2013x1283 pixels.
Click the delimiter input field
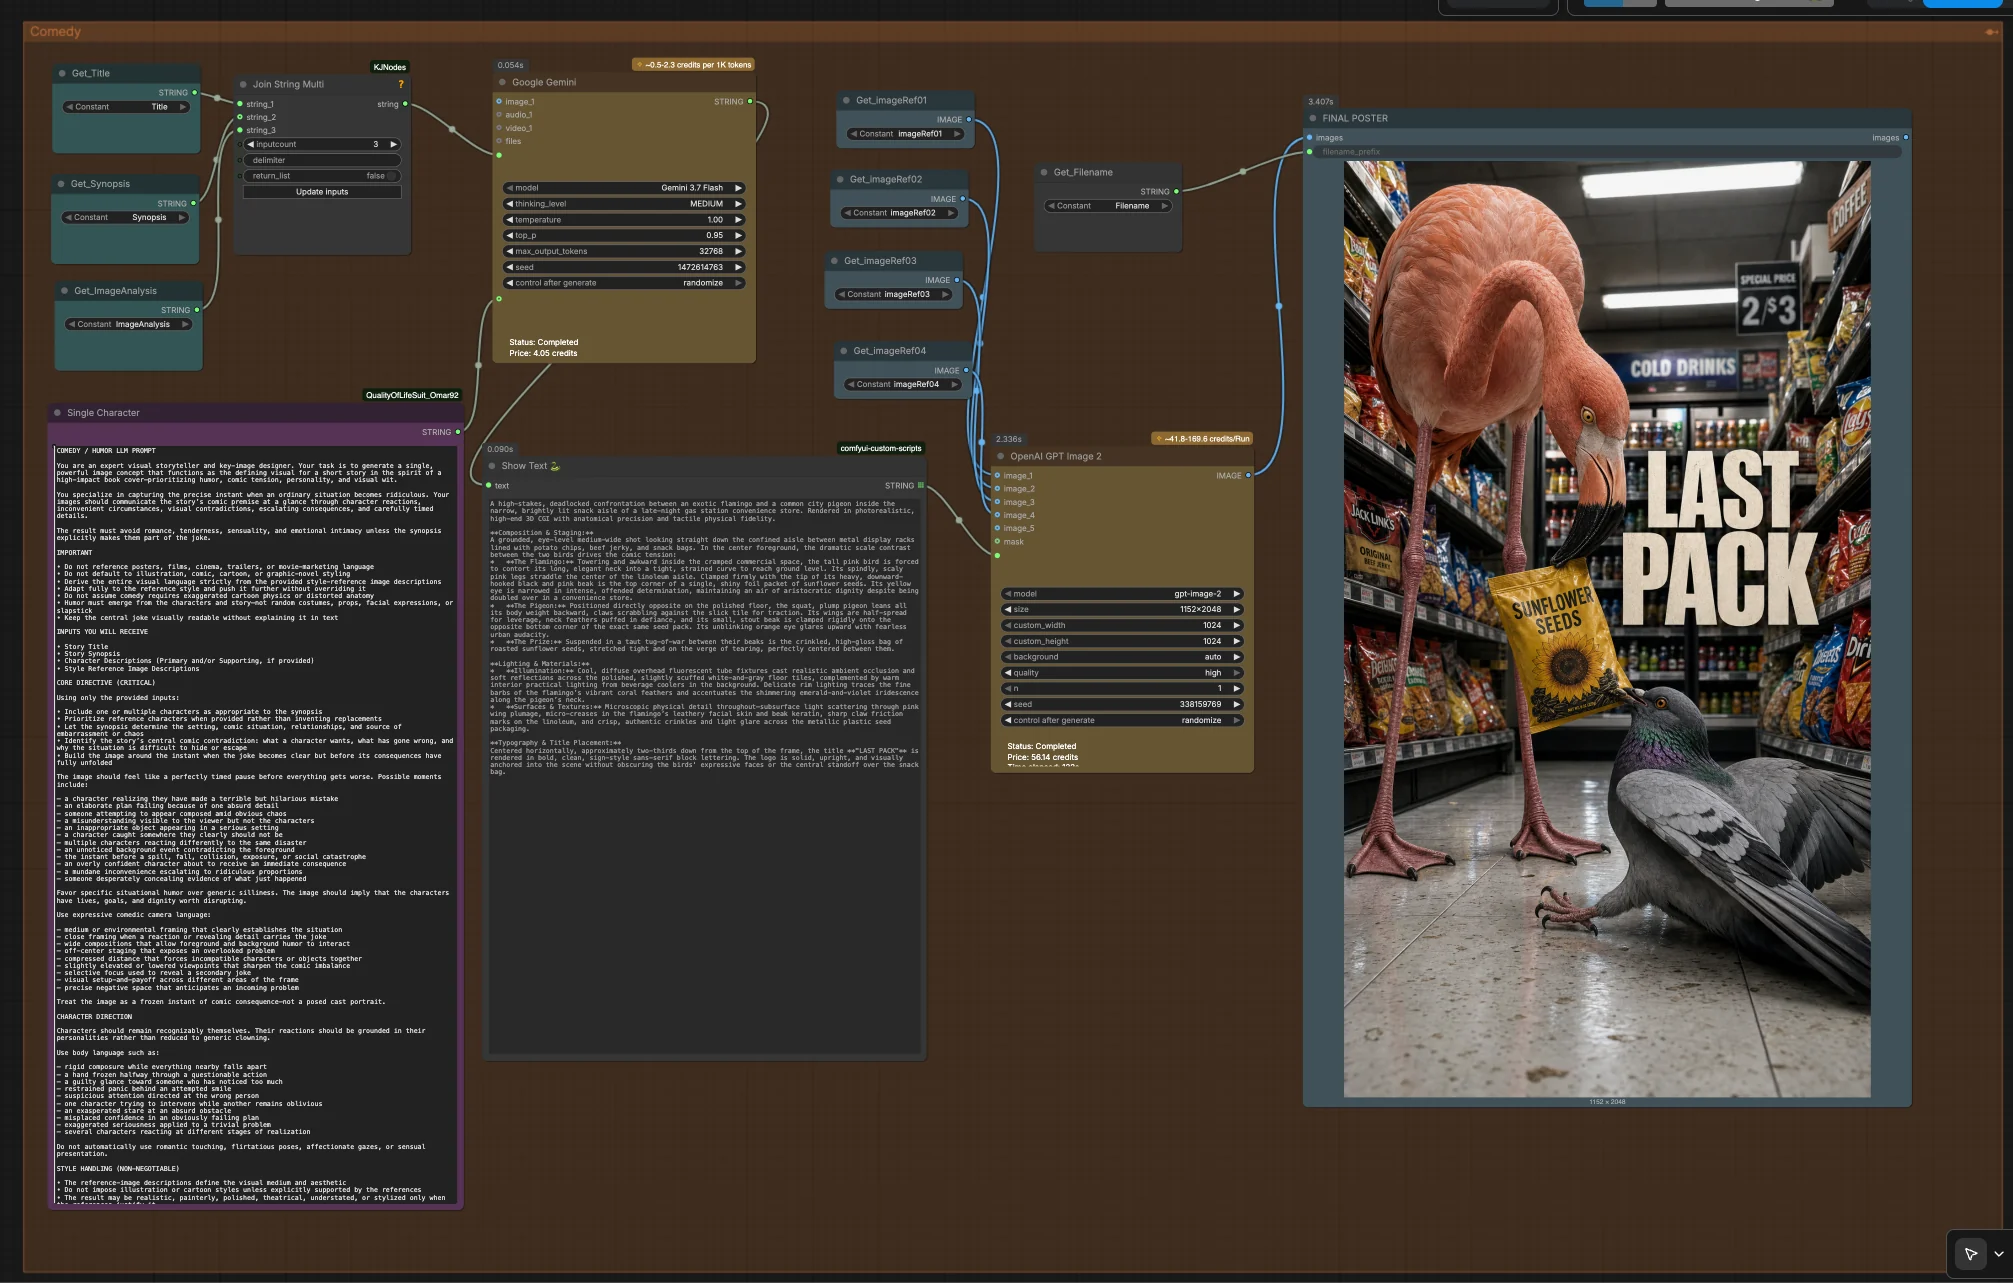(x=322, y=160)
